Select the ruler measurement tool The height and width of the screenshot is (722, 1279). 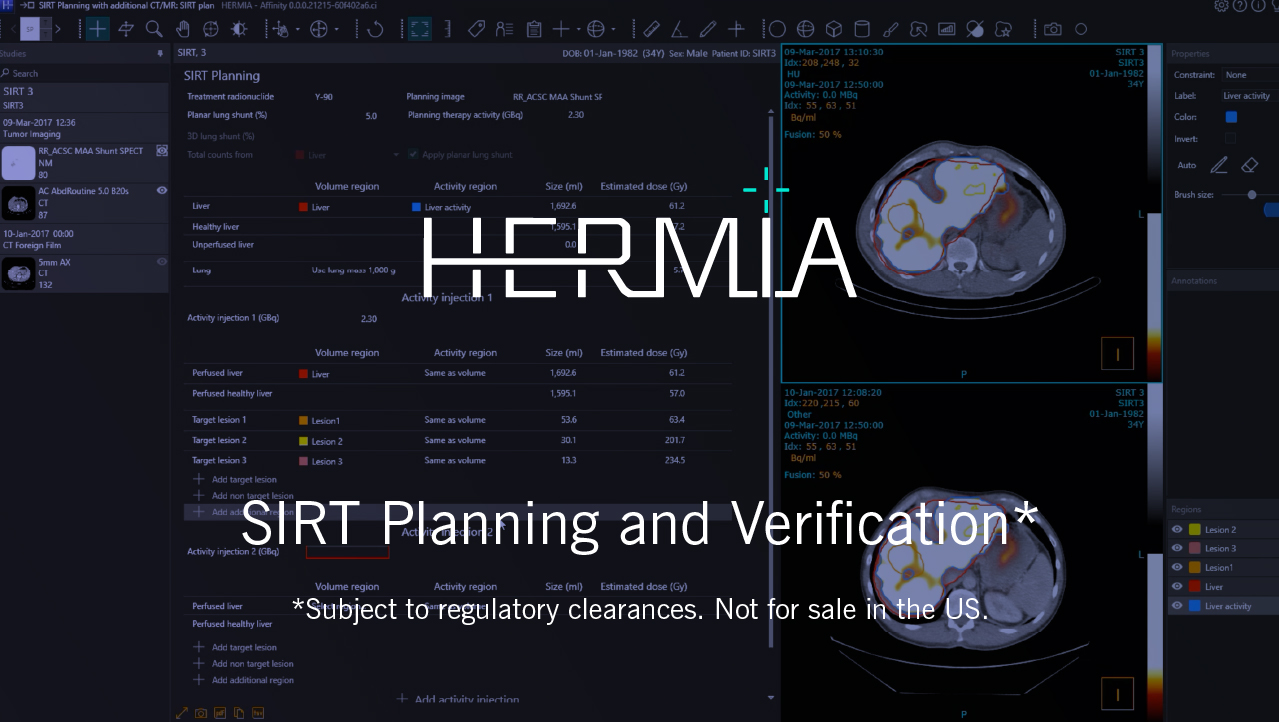651,29
